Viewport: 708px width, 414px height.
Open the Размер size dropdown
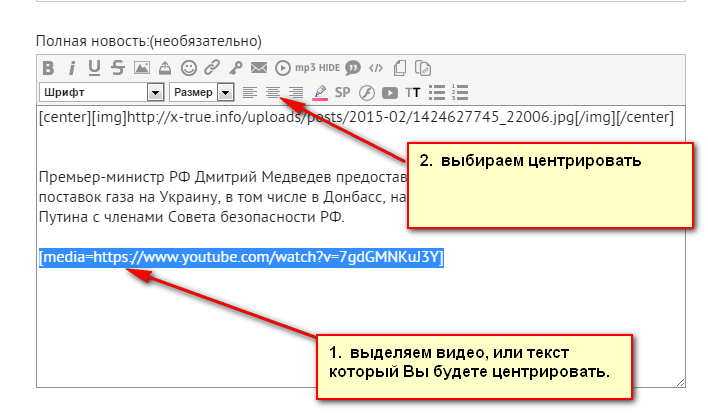[201, 93]
